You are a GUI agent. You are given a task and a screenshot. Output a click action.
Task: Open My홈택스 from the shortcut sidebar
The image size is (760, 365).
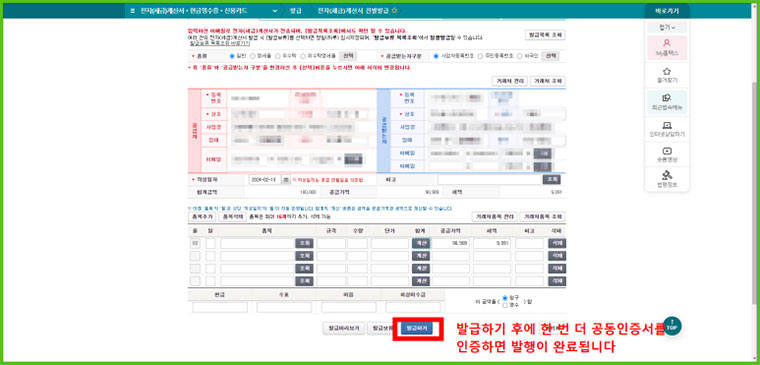[667, 48]
